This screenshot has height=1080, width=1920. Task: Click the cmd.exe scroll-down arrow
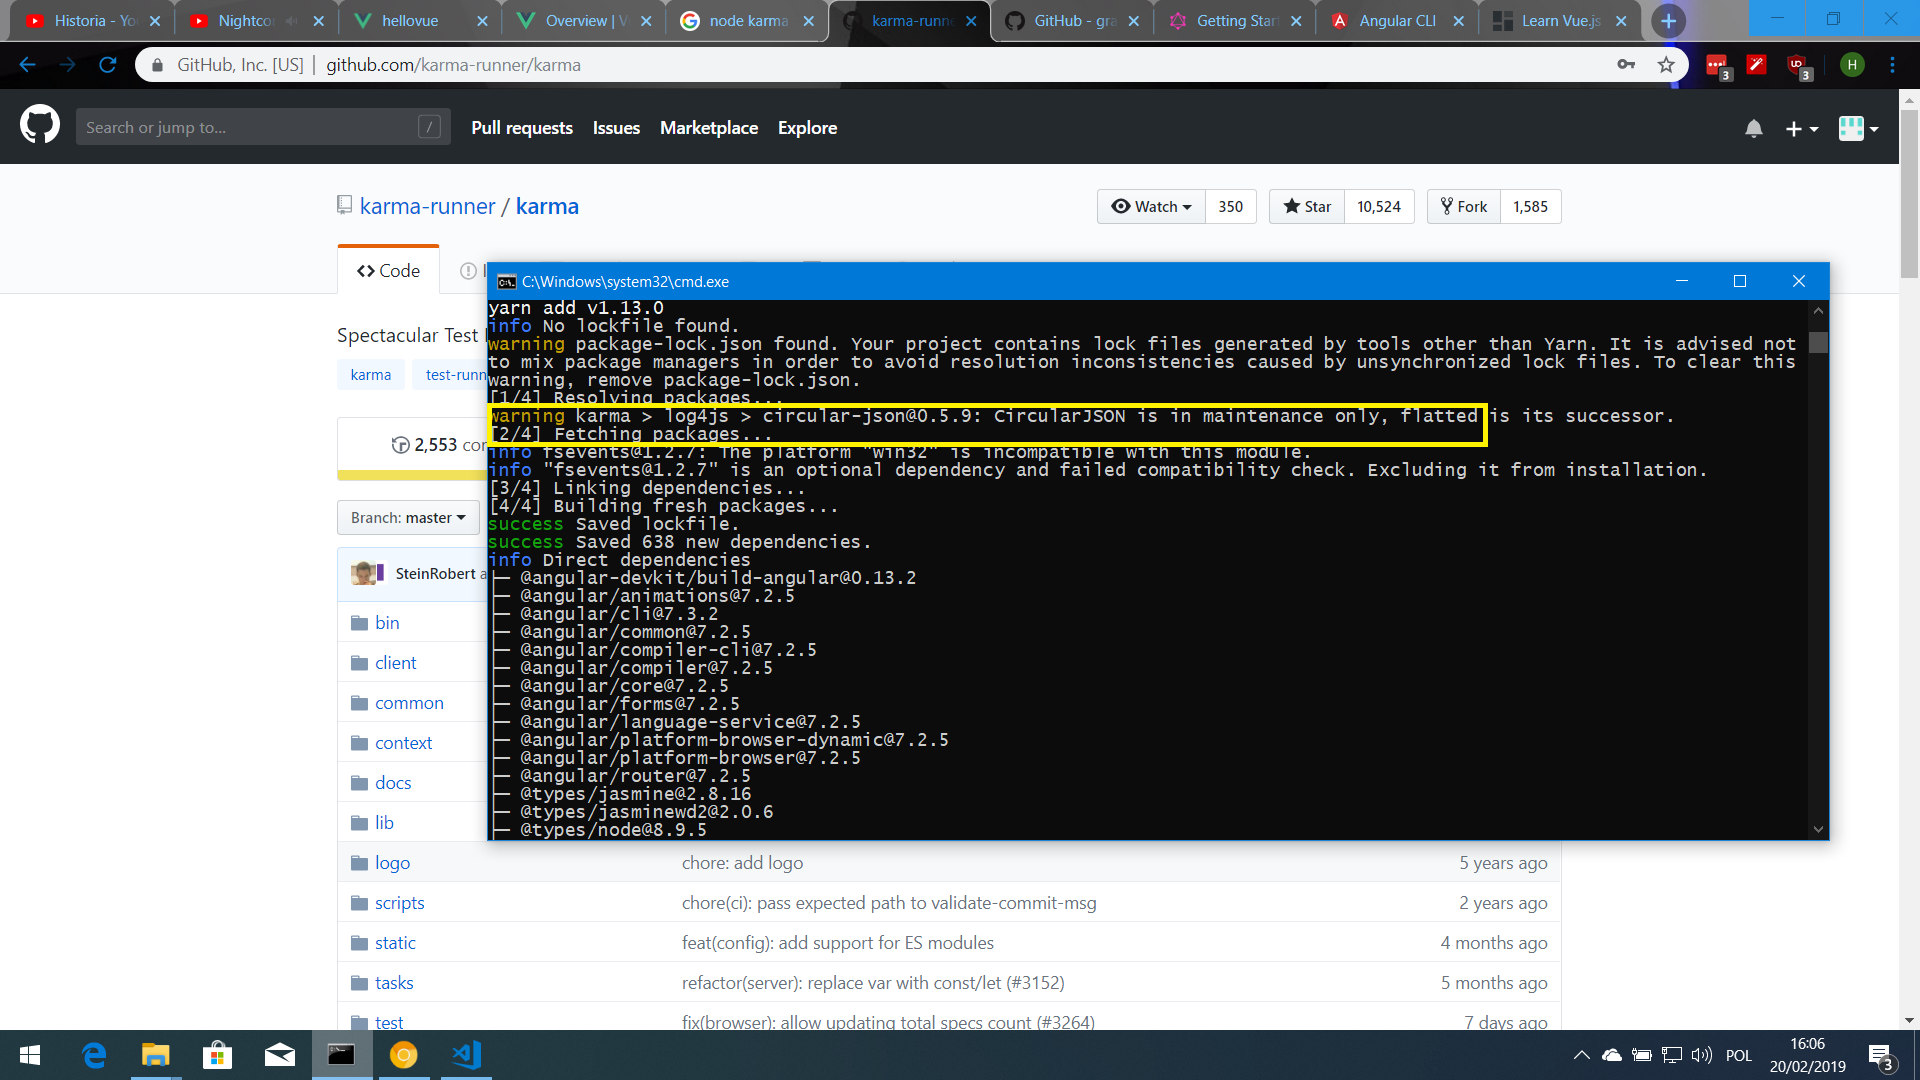pos(1818,829)
